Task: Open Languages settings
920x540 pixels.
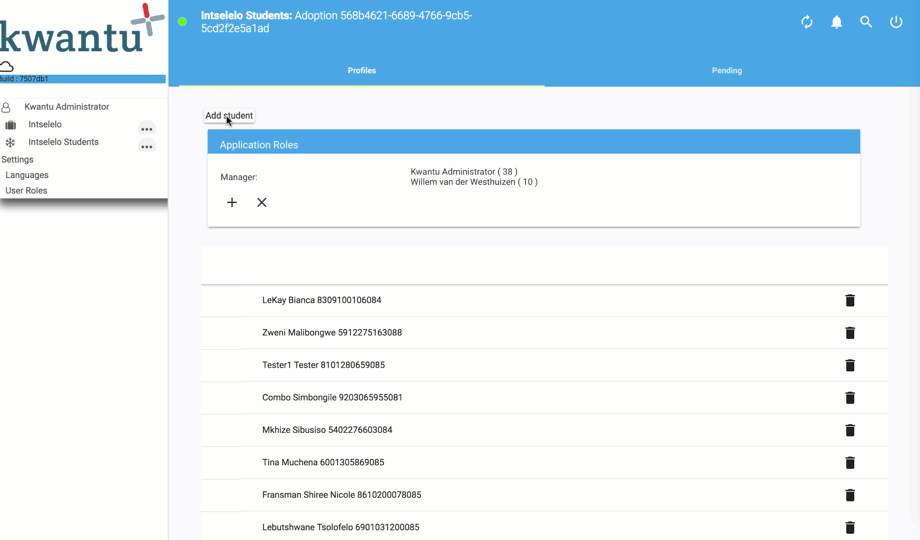Action: click(x=27, y=175)
